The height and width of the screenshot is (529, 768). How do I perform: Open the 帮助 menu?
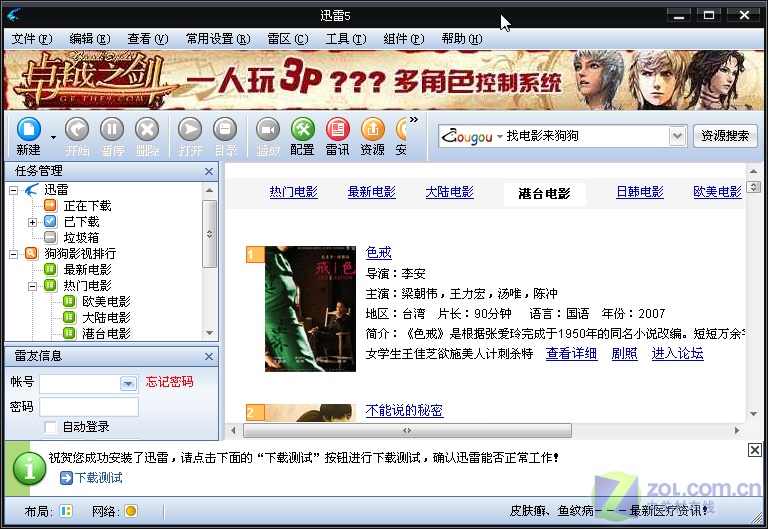462,39
